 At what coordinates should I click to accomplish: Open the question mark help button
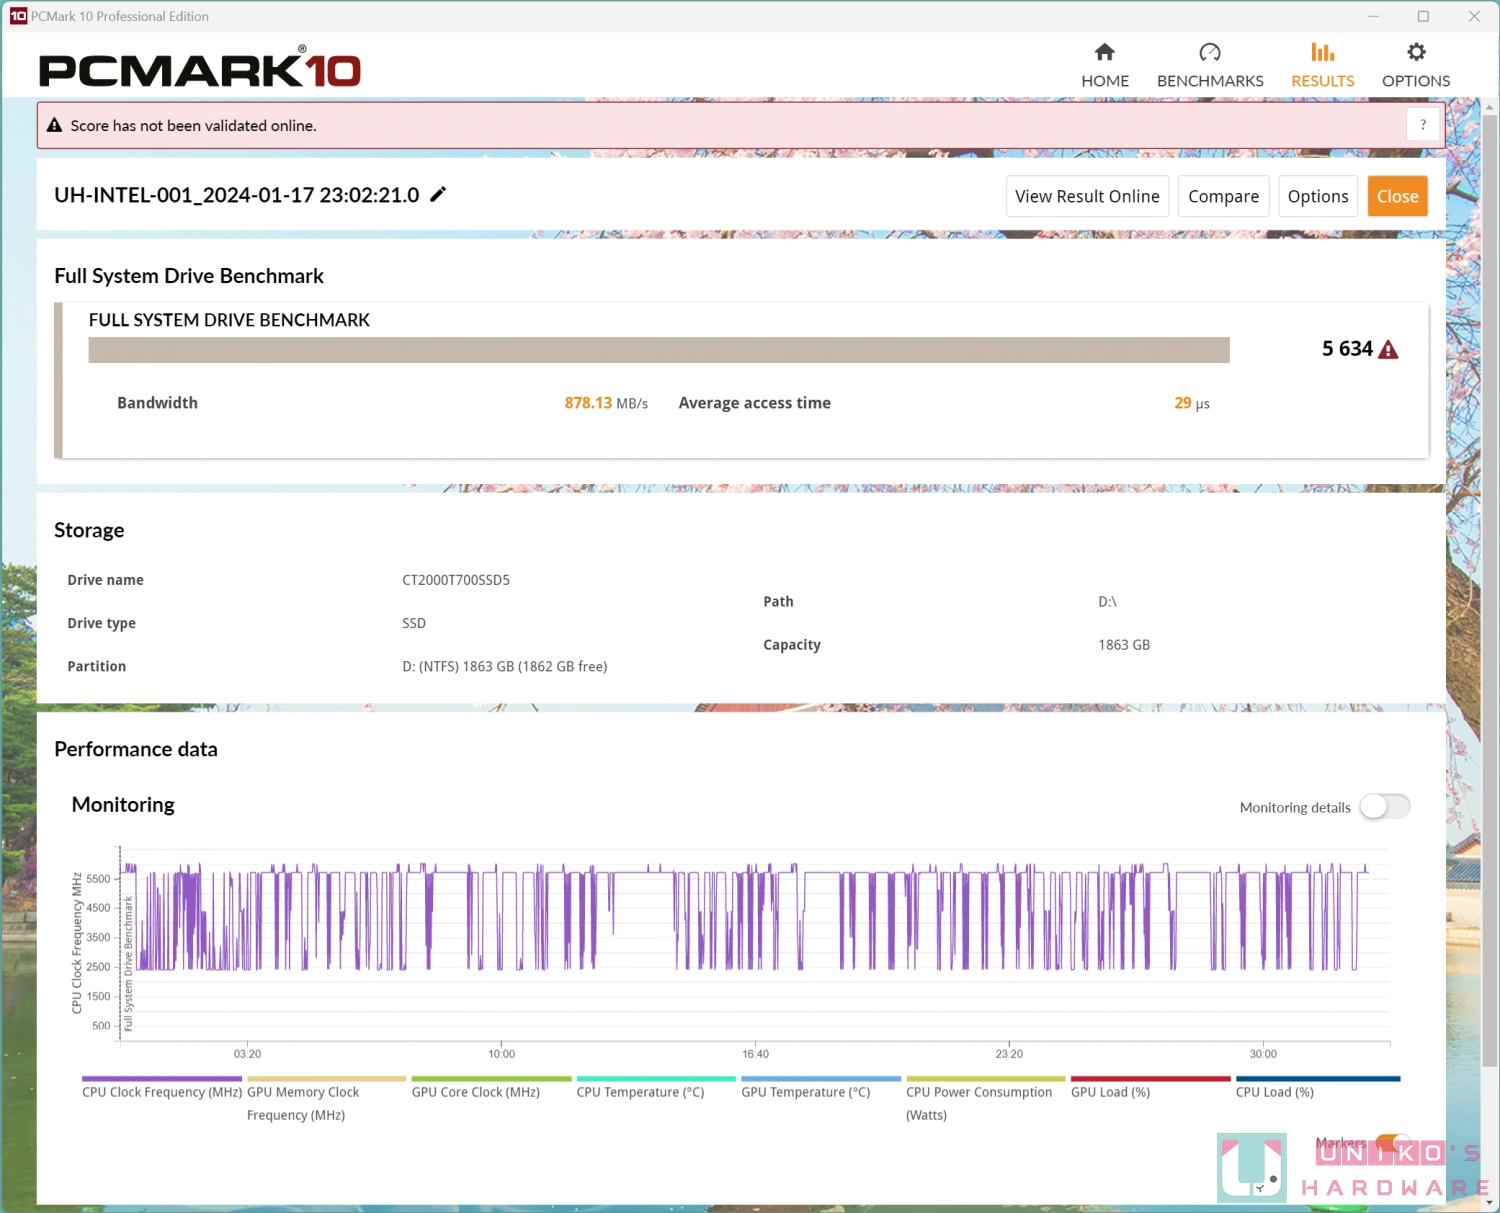pos(1423,125)
